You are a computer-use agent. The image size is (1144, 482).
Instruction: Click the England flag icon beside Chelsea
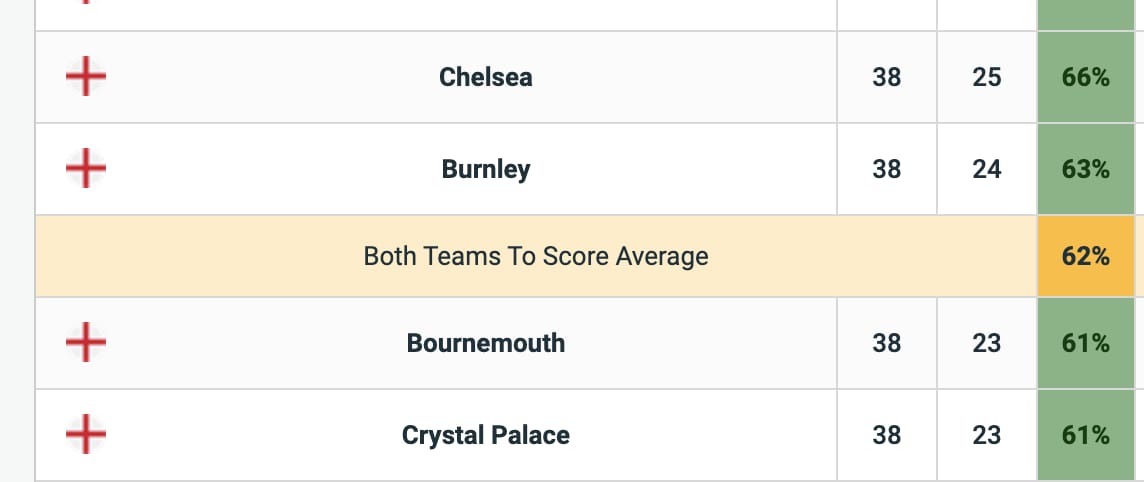(86, 76)
